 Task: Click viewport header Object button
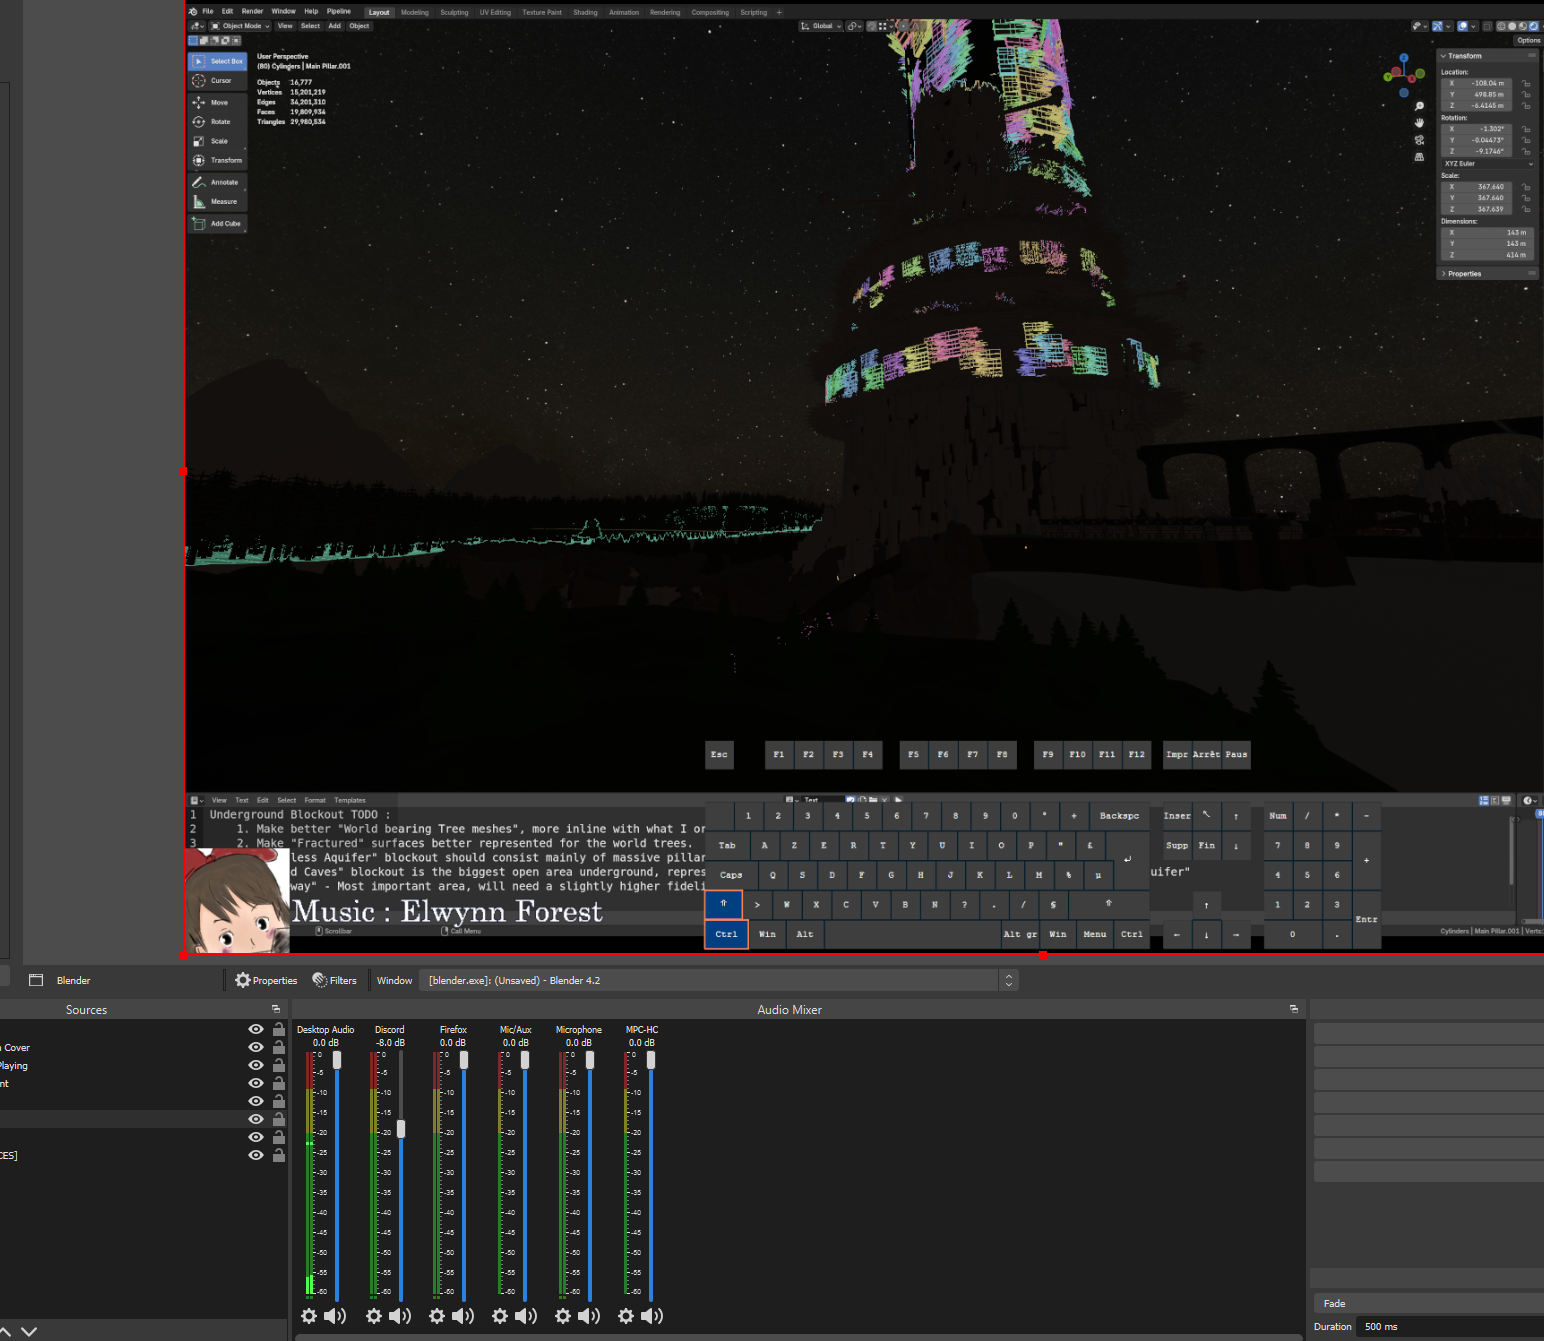[359, 26]
